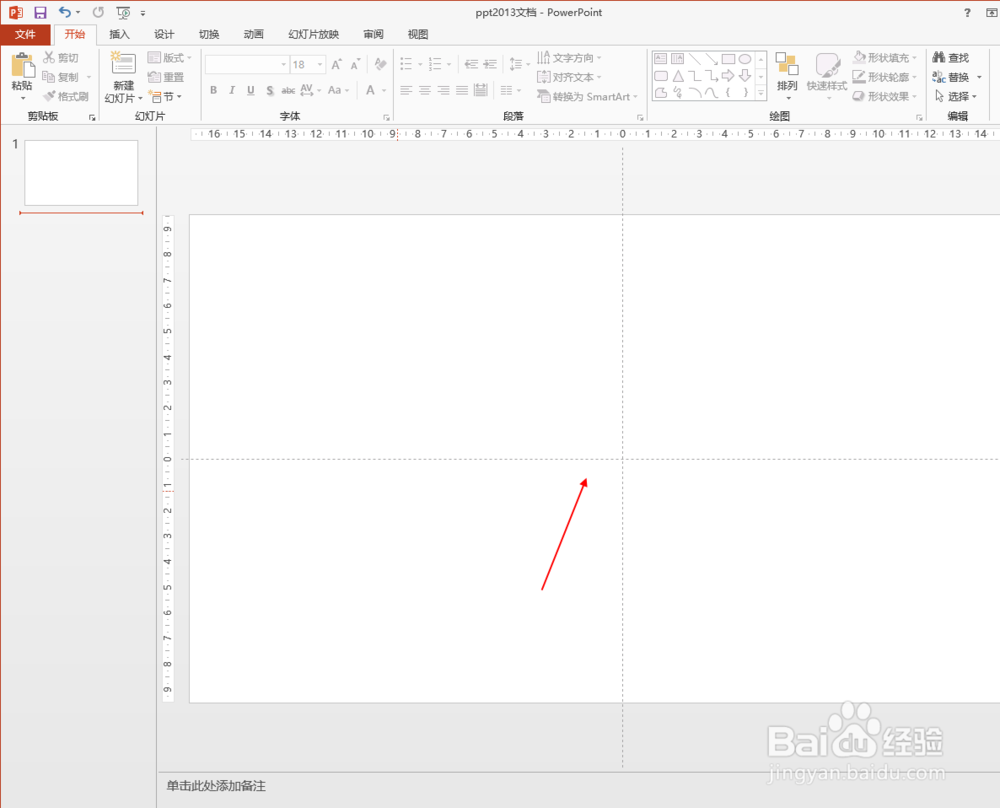
Task: Toggle Underline formatting
Action: [251, 90]
